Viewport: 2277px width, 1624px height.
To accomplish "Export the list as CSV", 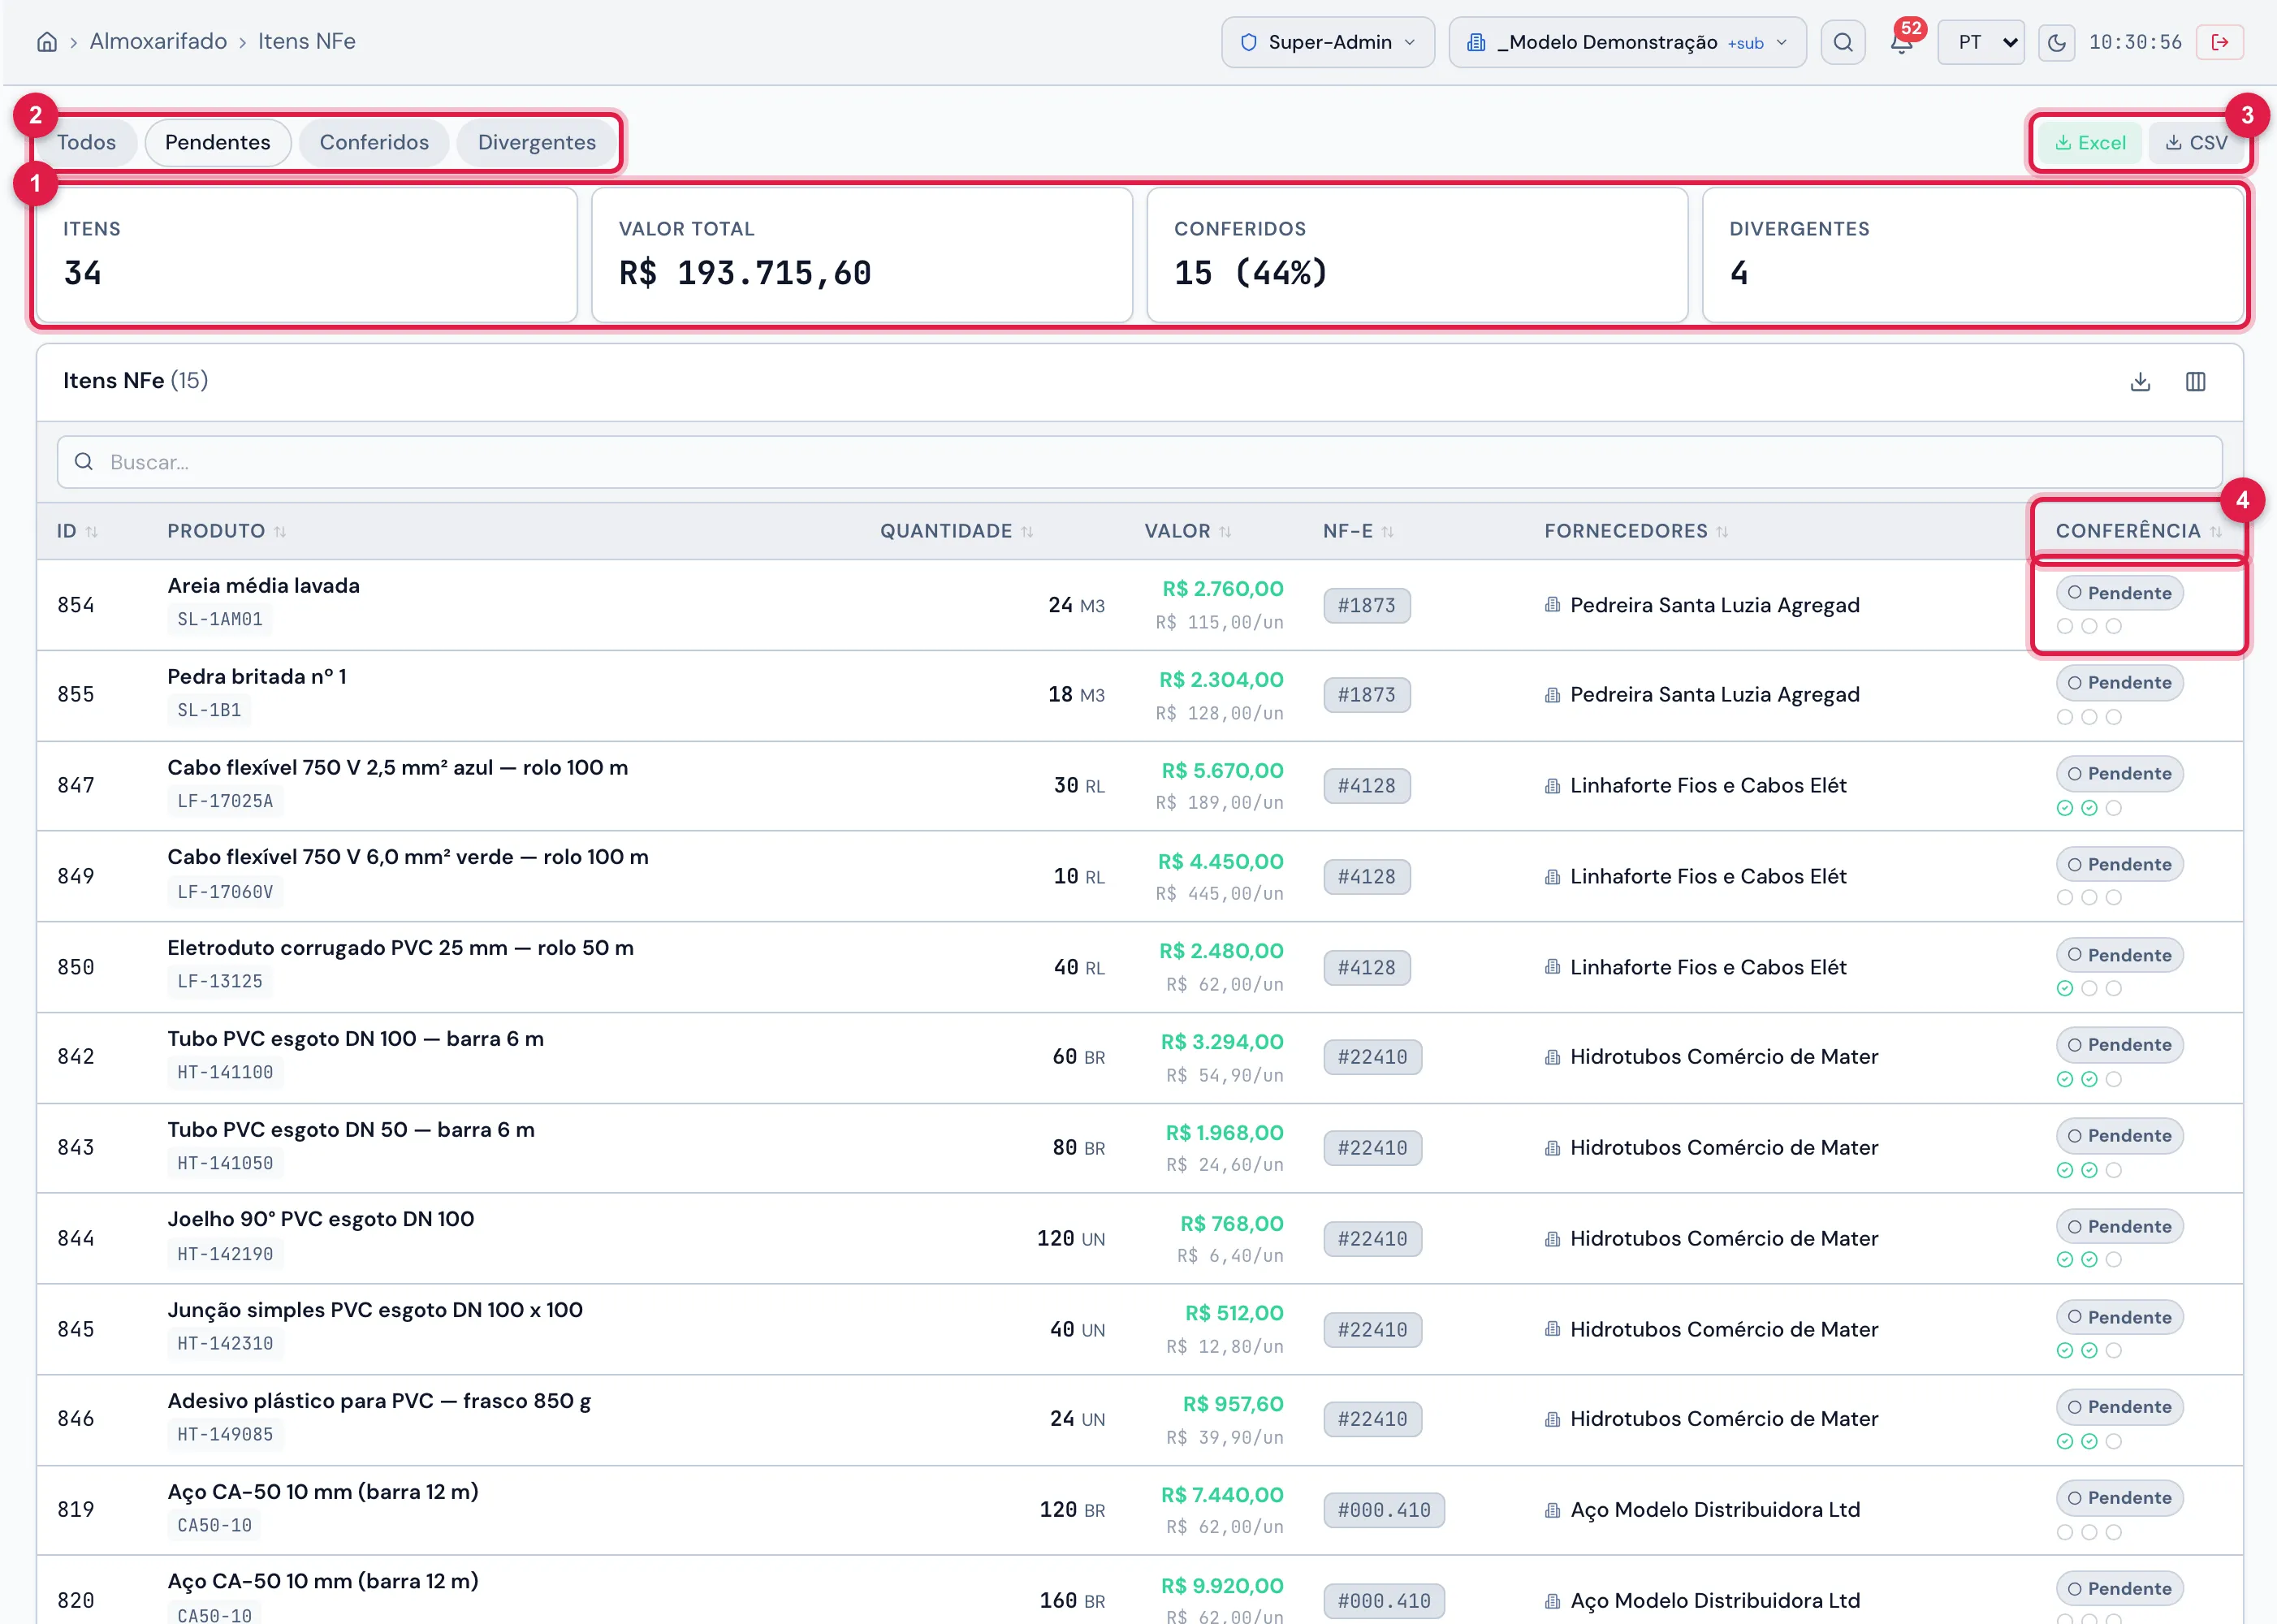I will tap(2195, 143).
